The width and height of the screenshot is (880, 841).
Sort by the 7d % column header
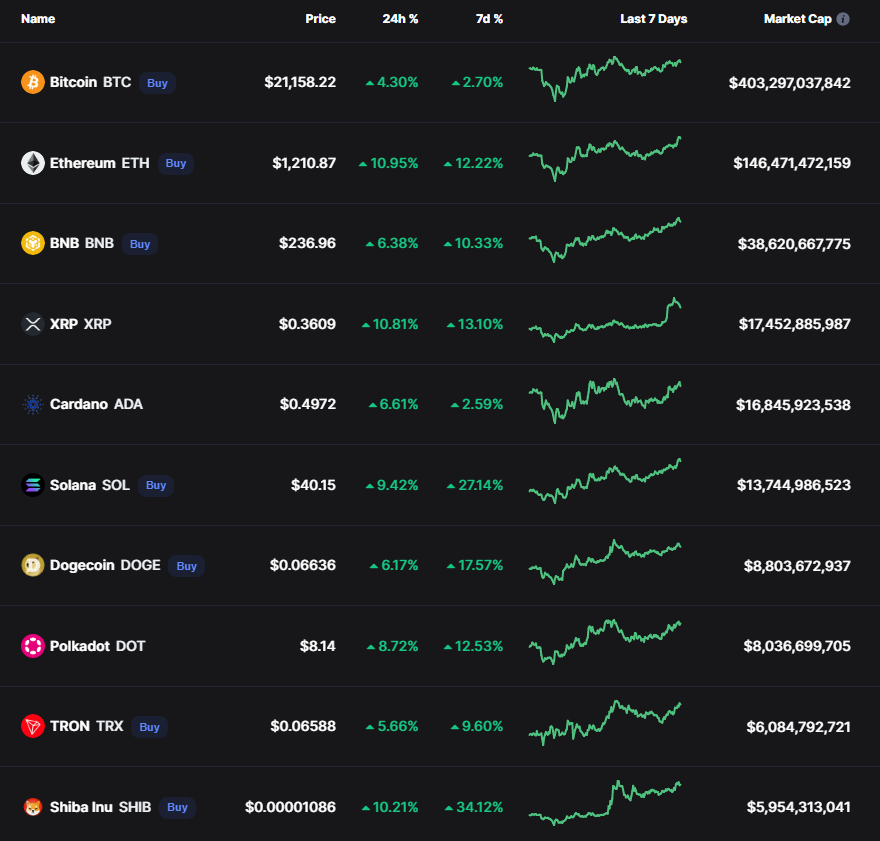click(489, 19)
